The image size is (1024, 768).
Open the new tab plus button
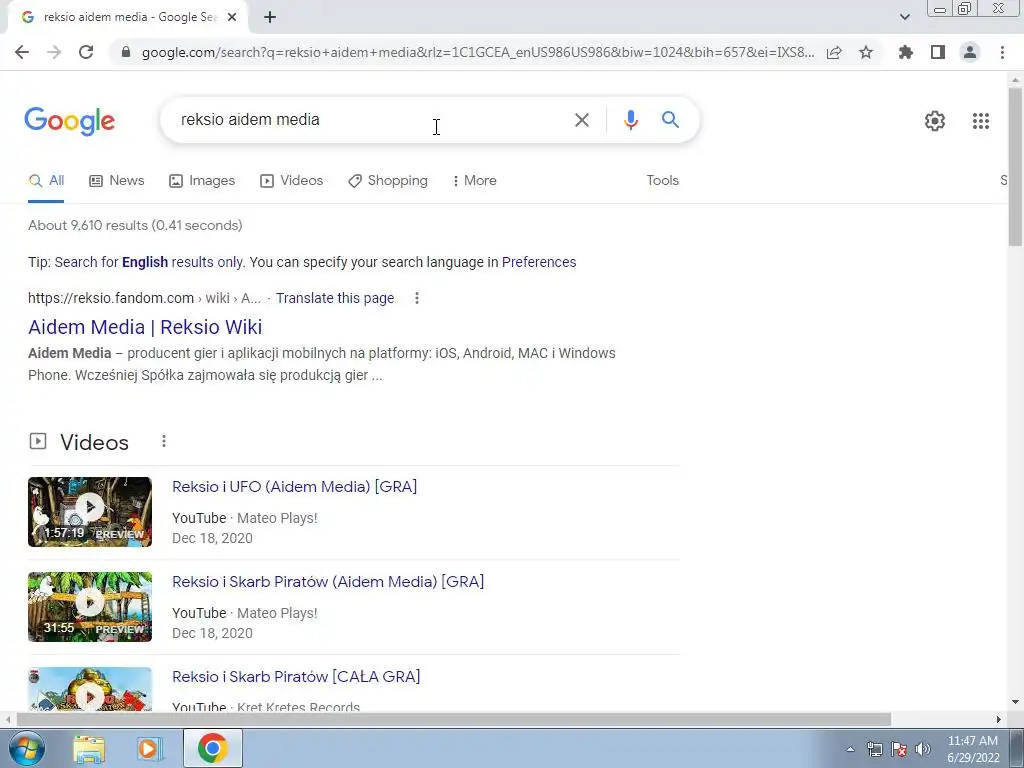click(x=270, y=18)
